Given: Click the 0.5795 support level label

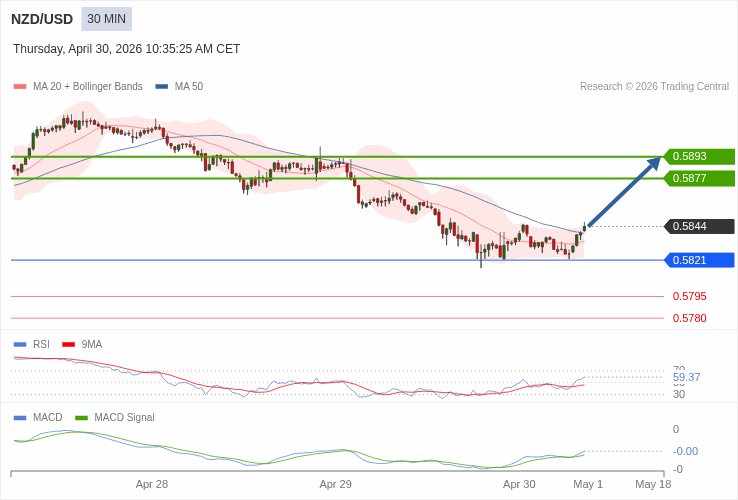Looking at the screenshot, I should coord(689,296).
